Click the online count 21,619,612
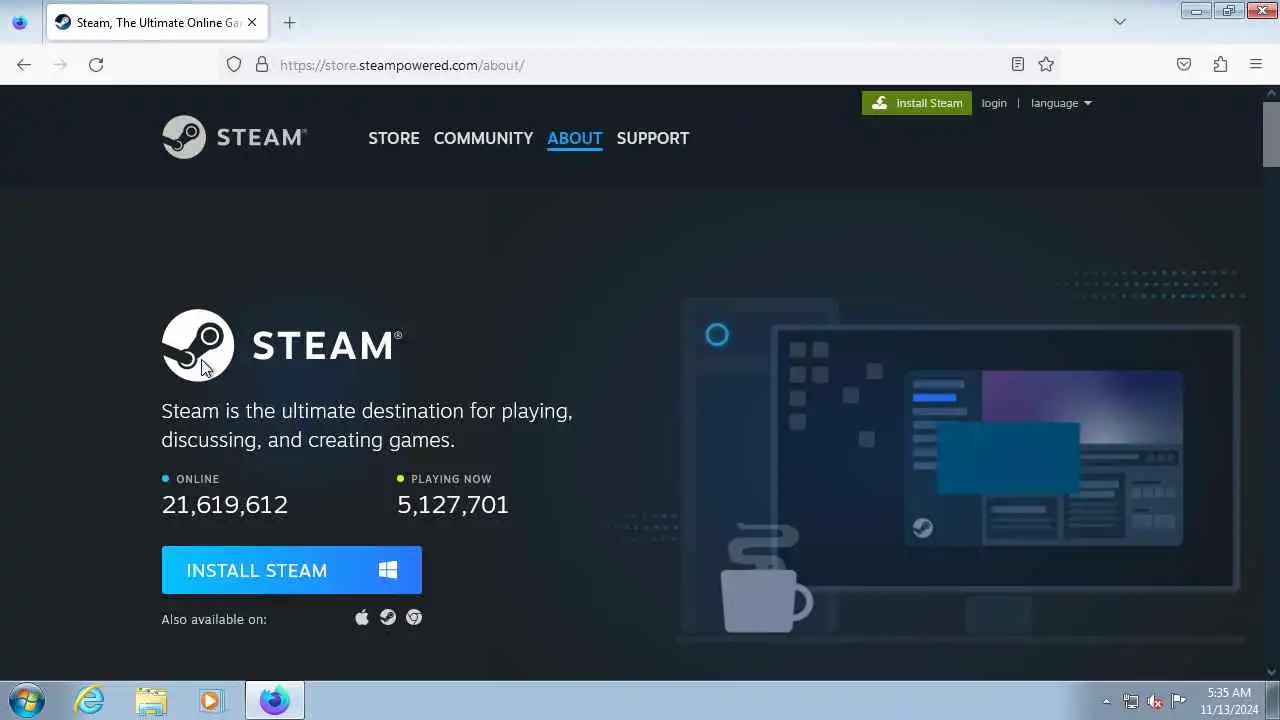 tap(225, 504)
